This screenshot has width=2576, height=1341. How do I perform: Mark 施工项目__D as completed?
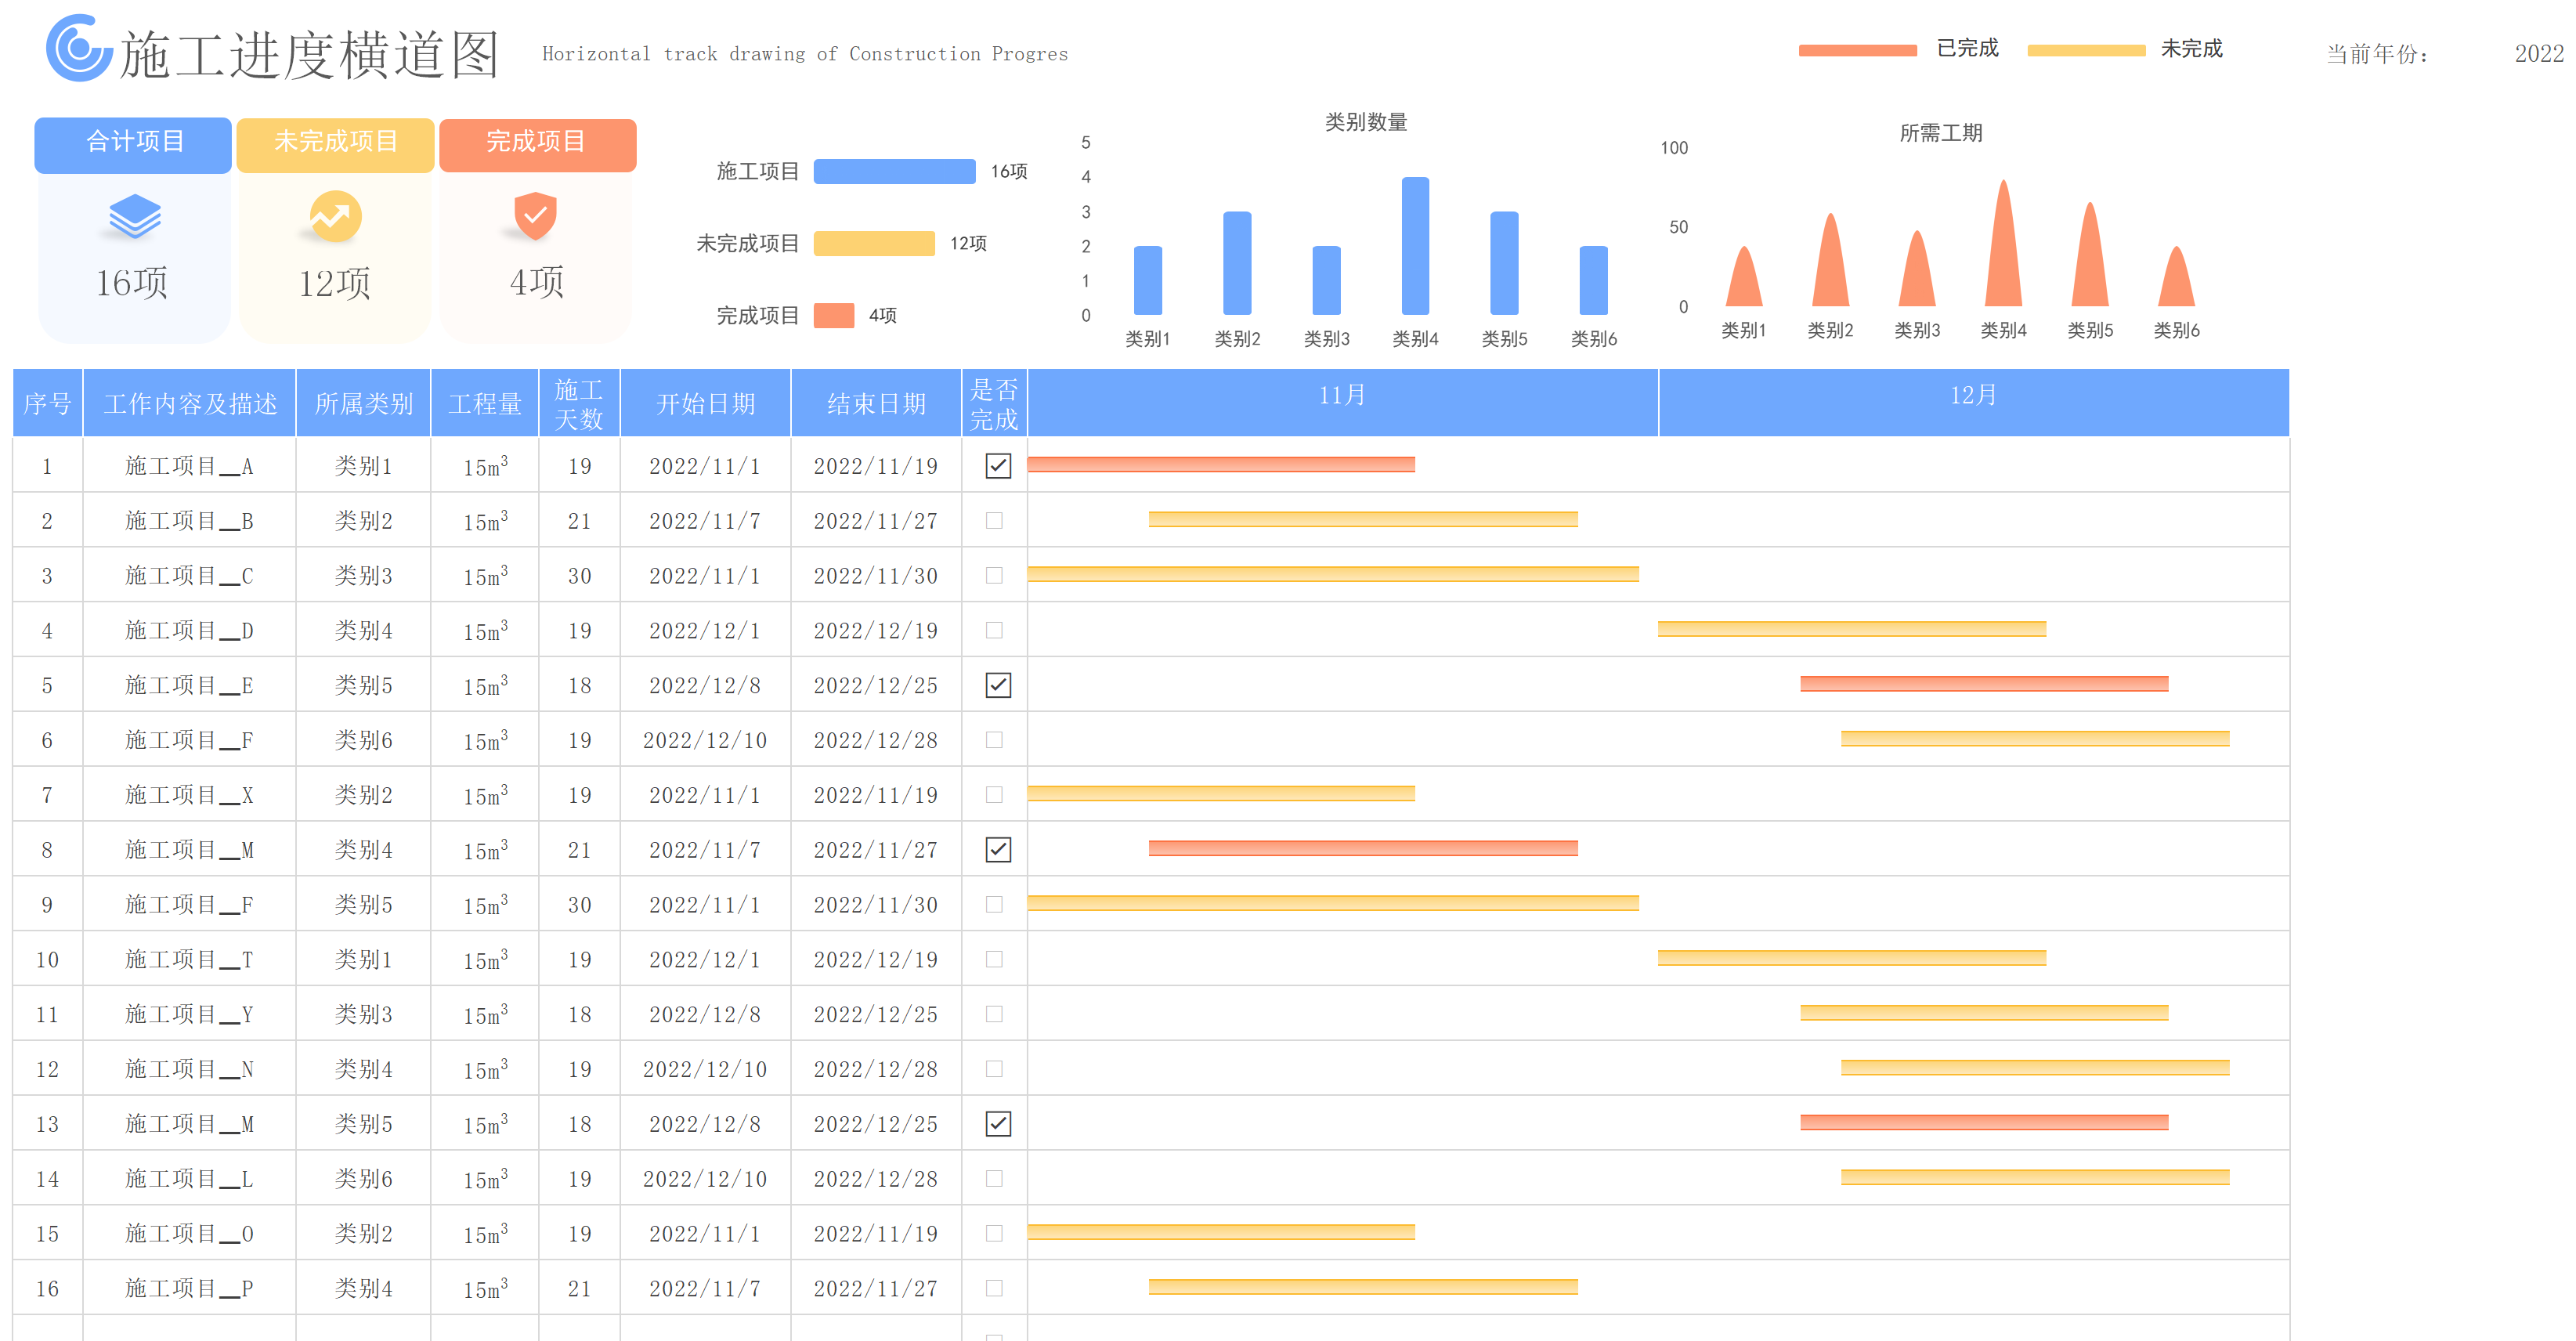(994, 630)
